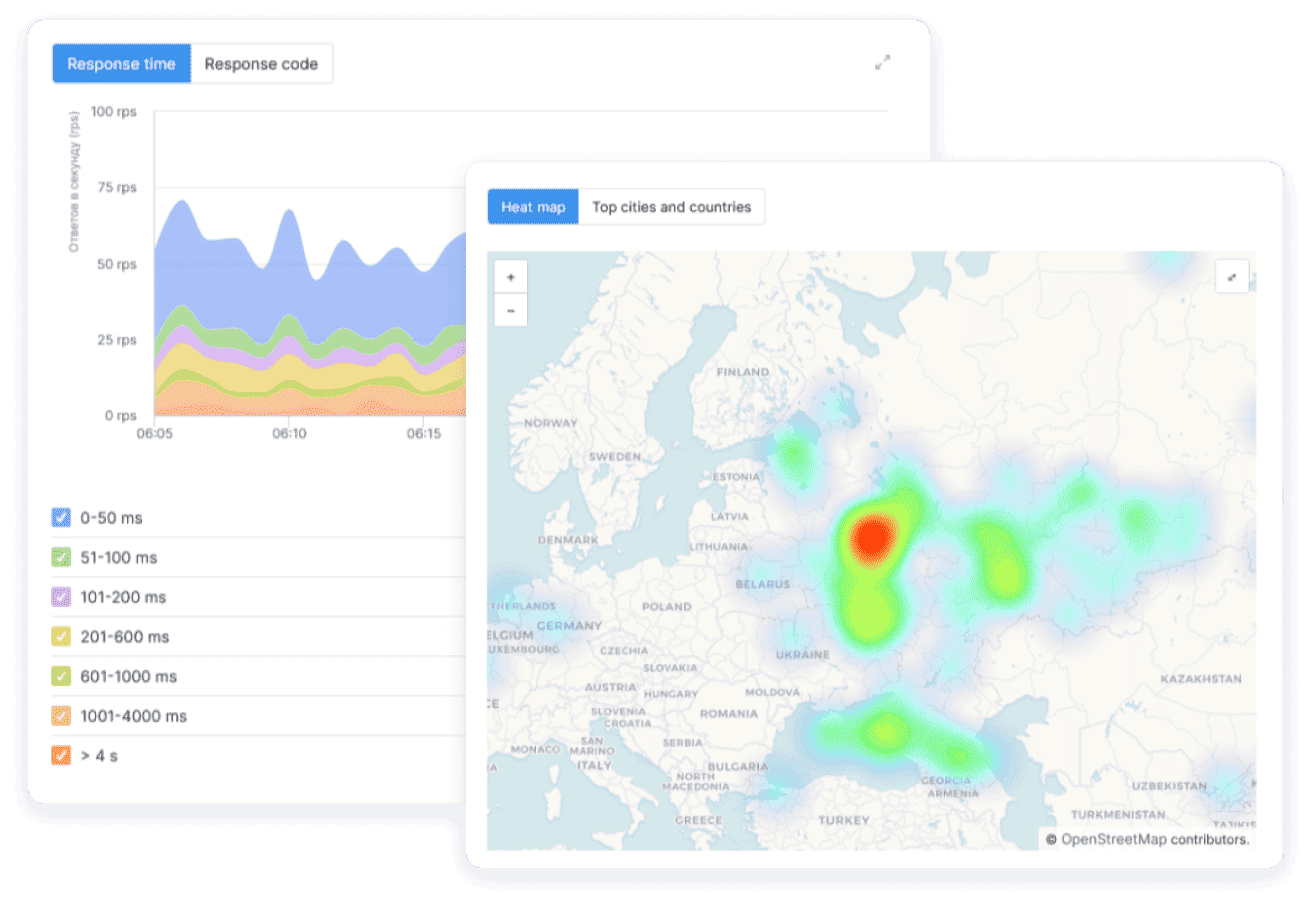Open Top cities and countries tab
This screenshot has width=1312, height=904.
point(671,207)
